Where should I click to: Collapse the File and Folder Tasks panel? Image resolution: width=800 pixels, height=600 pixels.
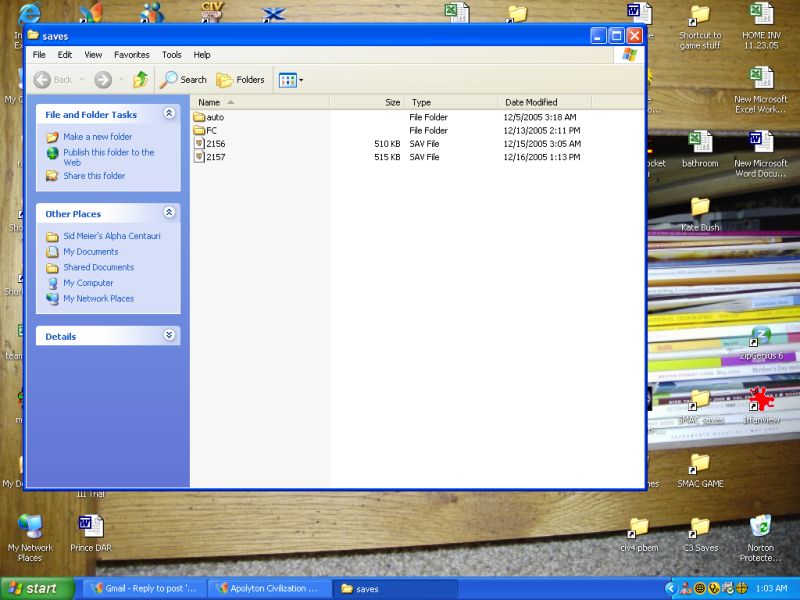tap(169, 114)
